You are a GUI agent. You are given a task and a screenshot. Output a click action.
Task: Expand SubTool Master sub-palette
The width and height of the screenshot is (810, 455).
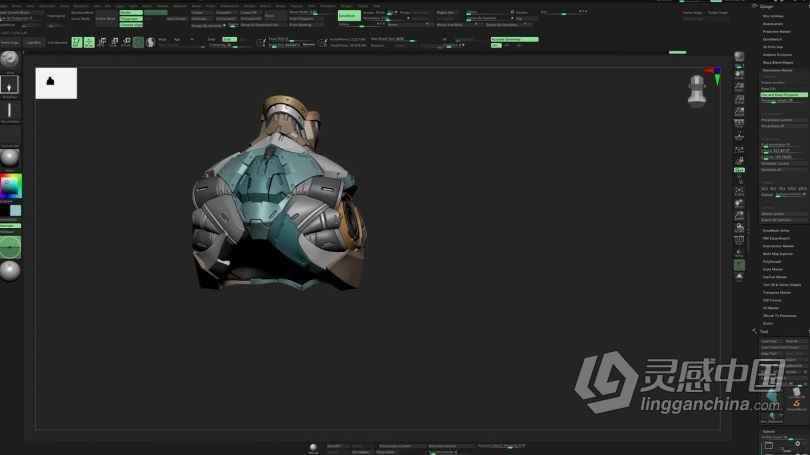[x=775, y=277]
